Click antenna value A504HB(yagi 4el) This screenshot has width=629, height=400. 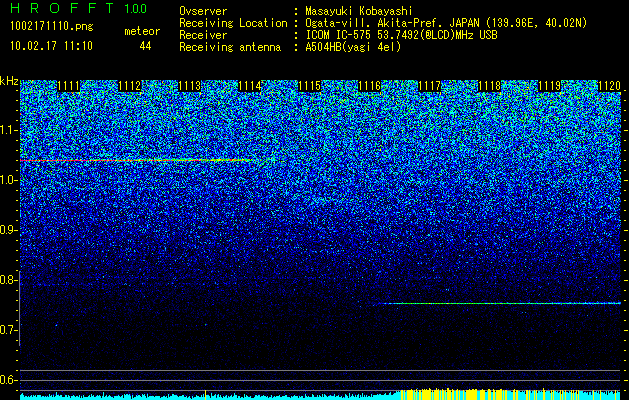click(353, 47)
